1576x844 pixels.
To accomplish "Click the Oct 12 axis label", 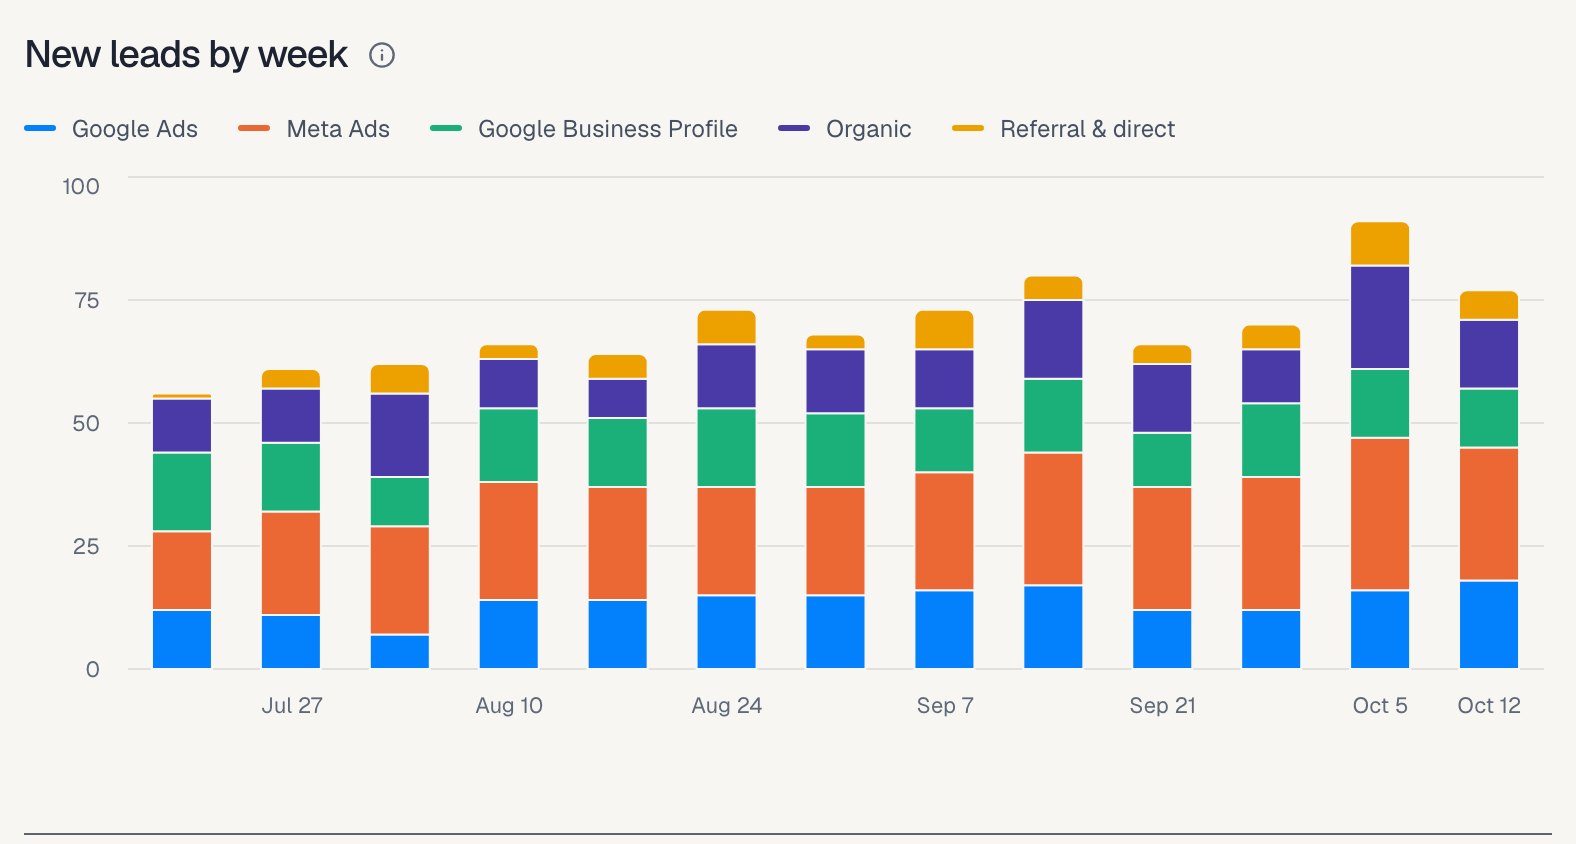I will pos(1489,705).
